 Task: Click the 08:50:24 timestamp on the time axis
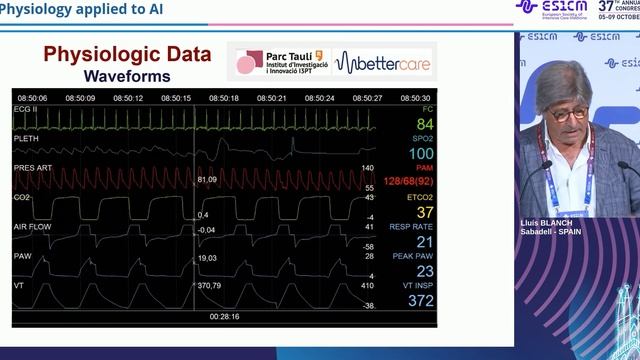(x=320, y=98)
